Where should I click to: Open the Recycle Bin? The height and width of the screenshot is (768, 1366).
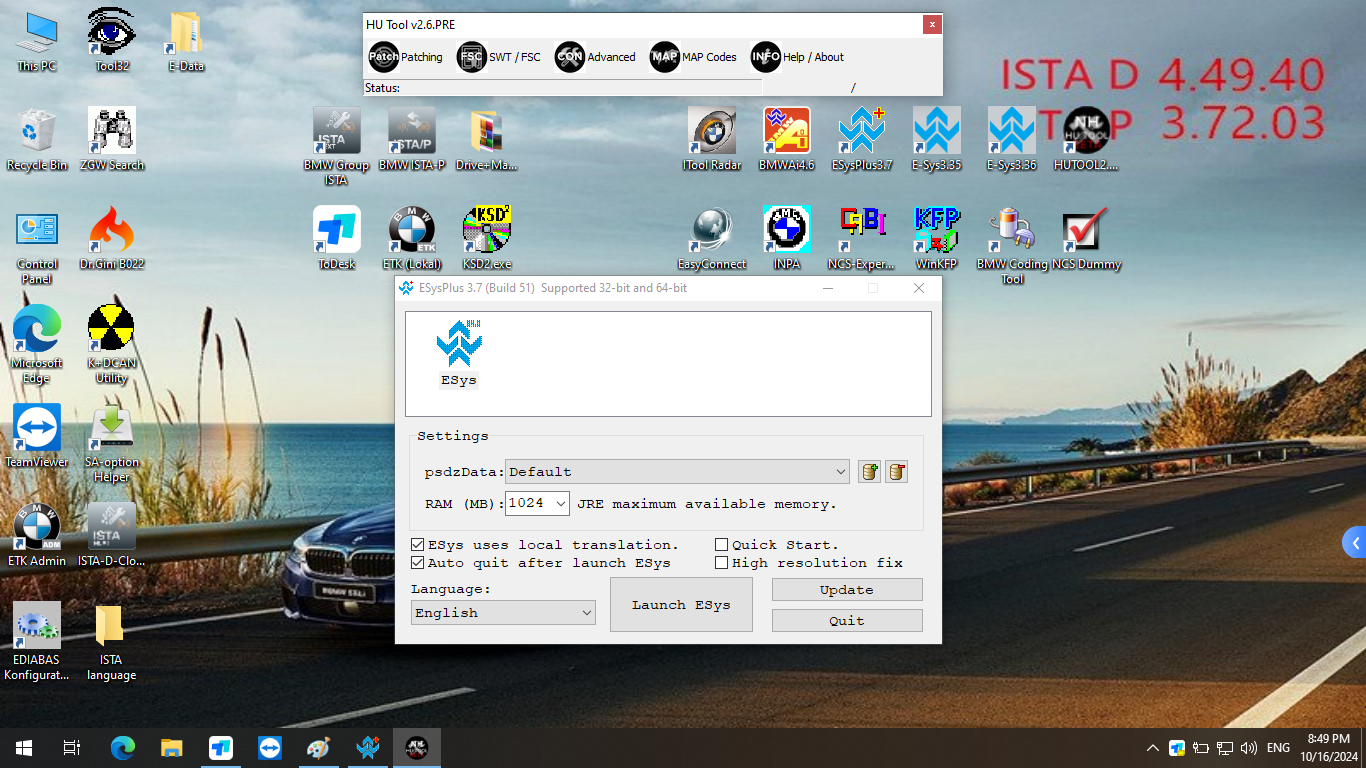click(37, 140)
